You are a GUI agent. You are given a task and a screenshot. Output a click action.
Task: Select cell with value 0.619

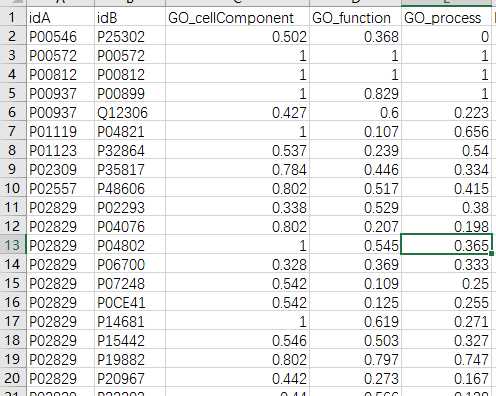[x=355, y=321]
